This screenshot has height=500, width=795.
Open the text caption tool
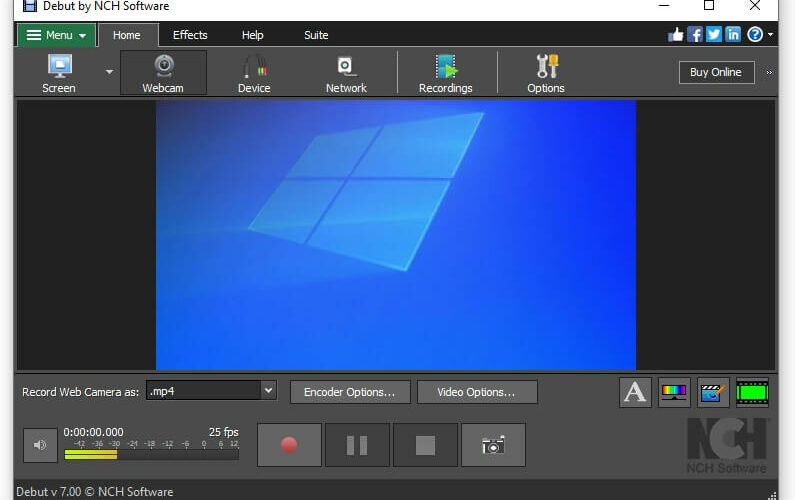[x=635, y=392]
